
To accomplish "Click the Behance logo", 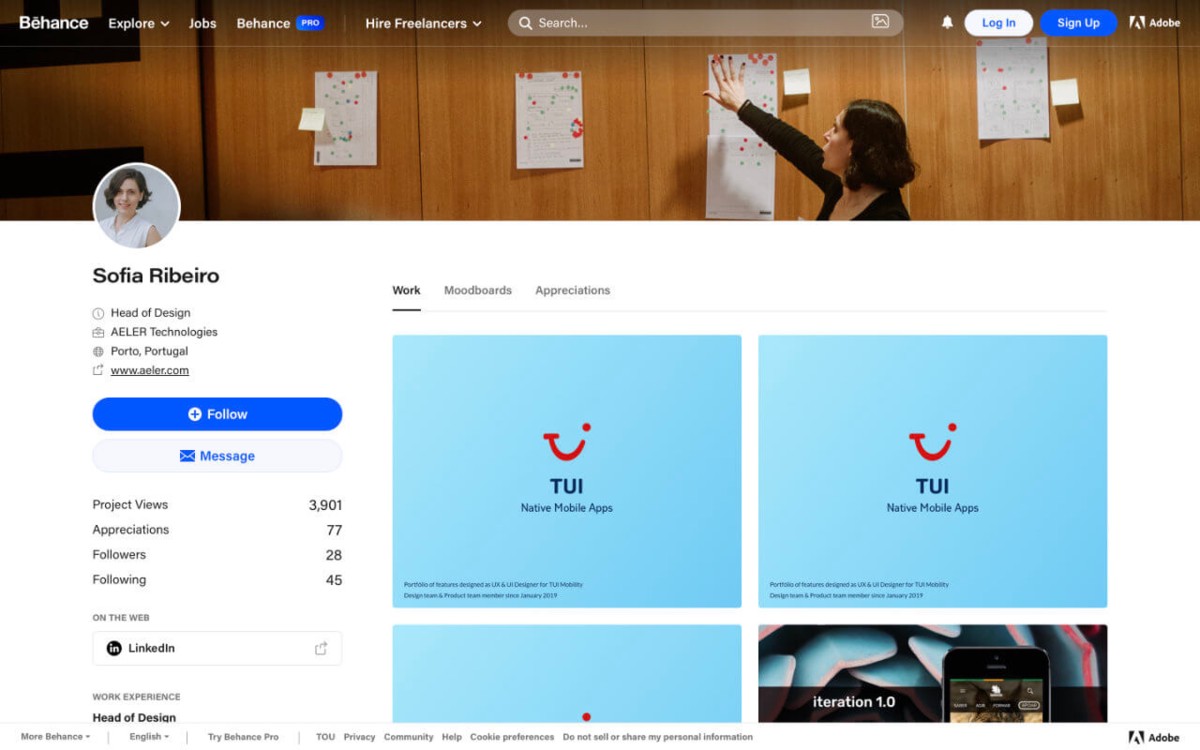I will click(x=54, y=23).
